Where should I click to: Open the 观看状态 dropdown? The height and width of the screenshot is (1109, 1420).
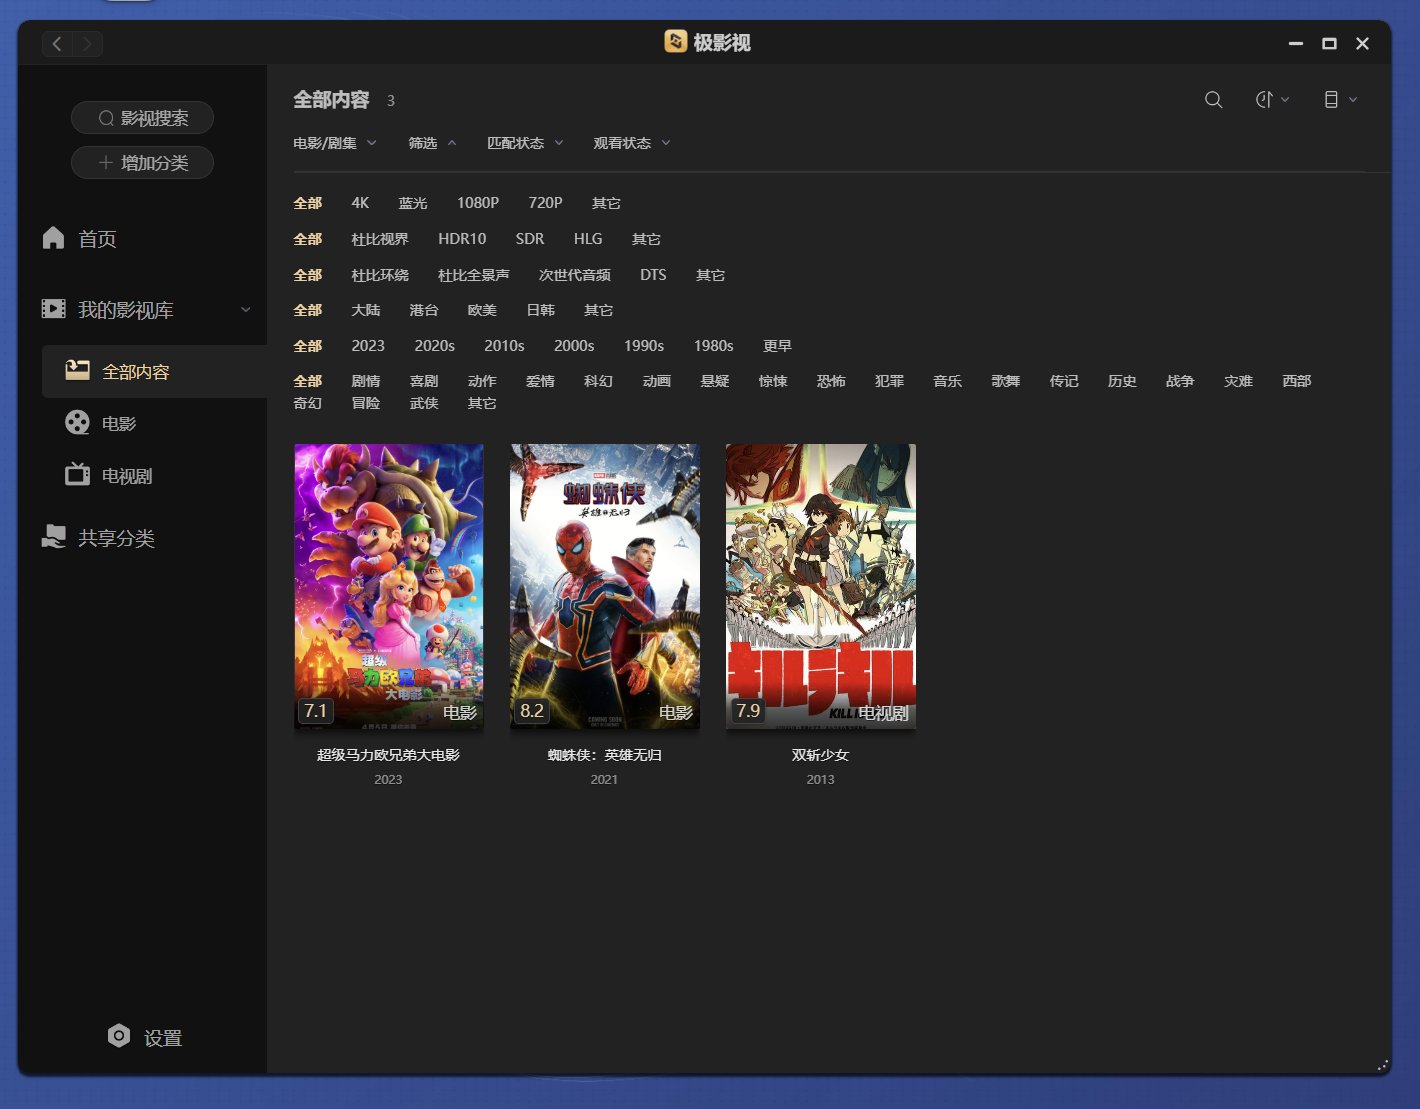tap(632, 143)
